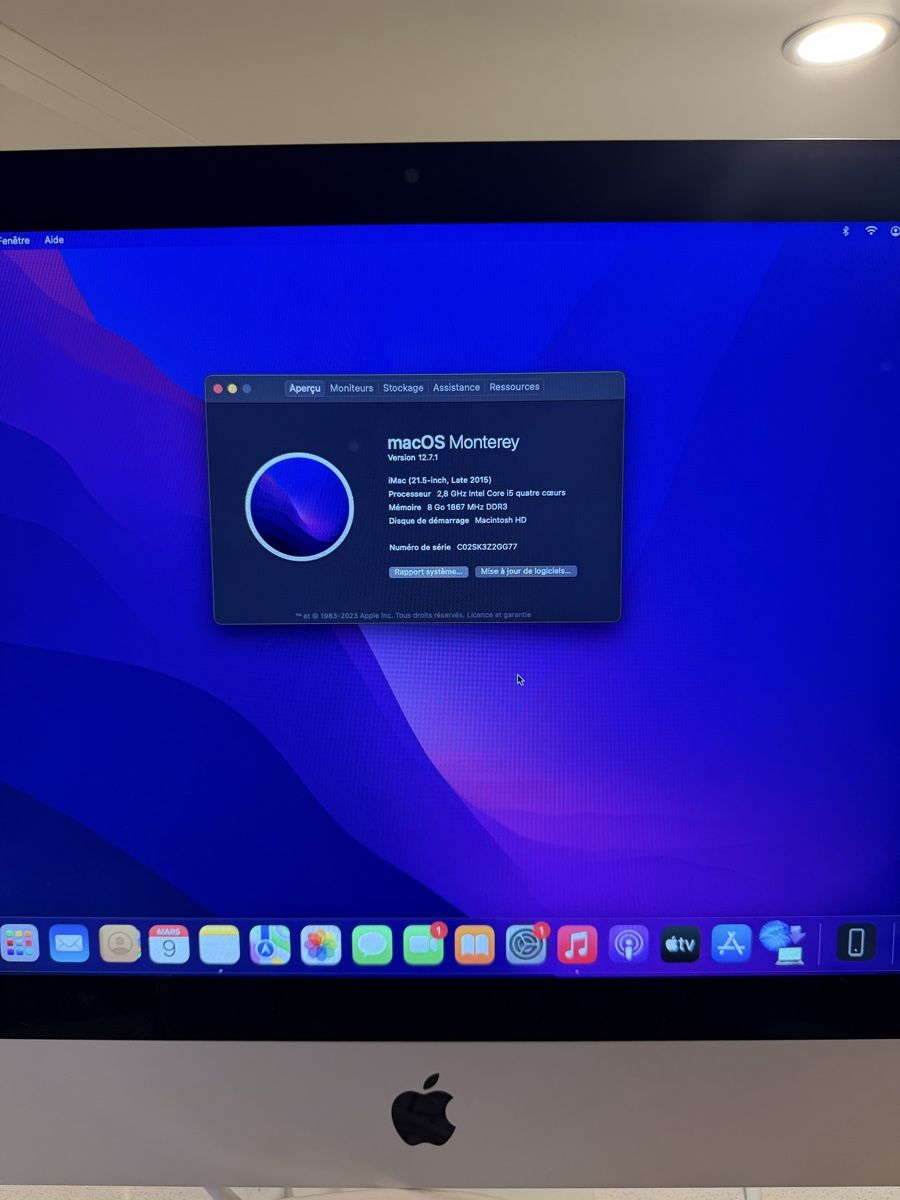Viewport: 900px width, 1200px height.
Task: Select the Aperçu tab
Action: (x=305, y=388)
